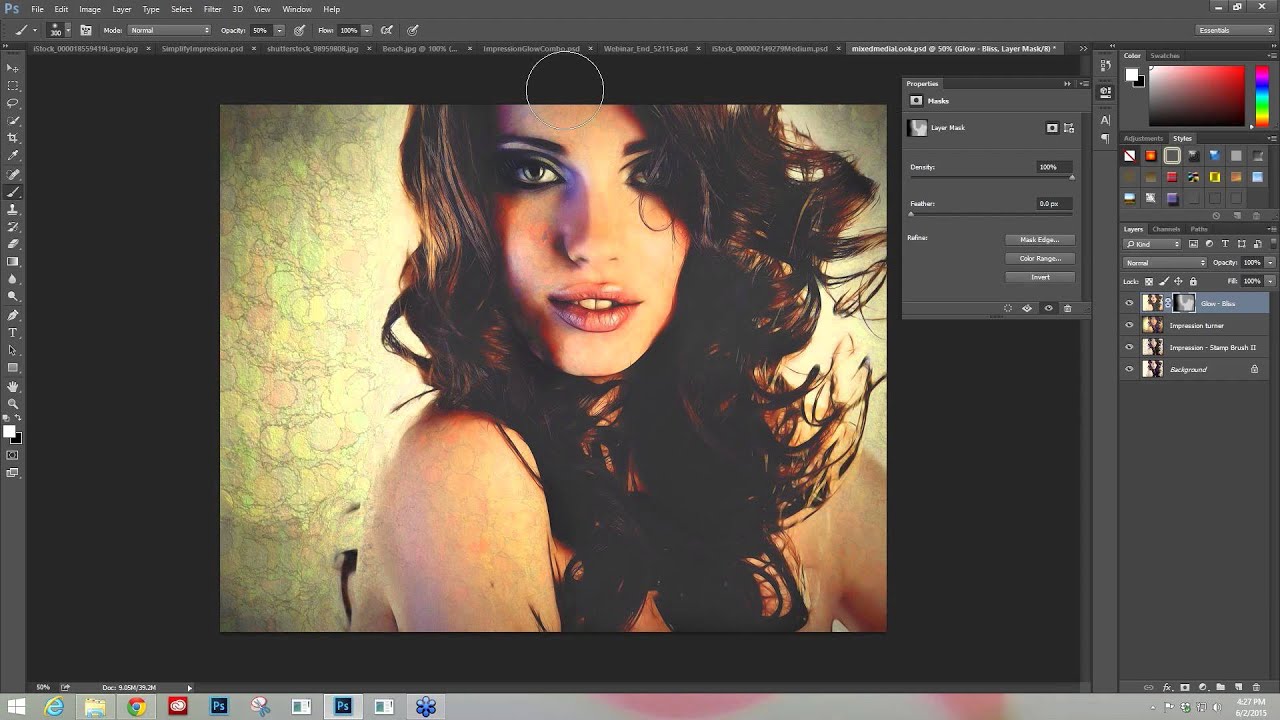Open the Image menu
The width and height of the screenshot is (1280, 720).
coord(90,9)
